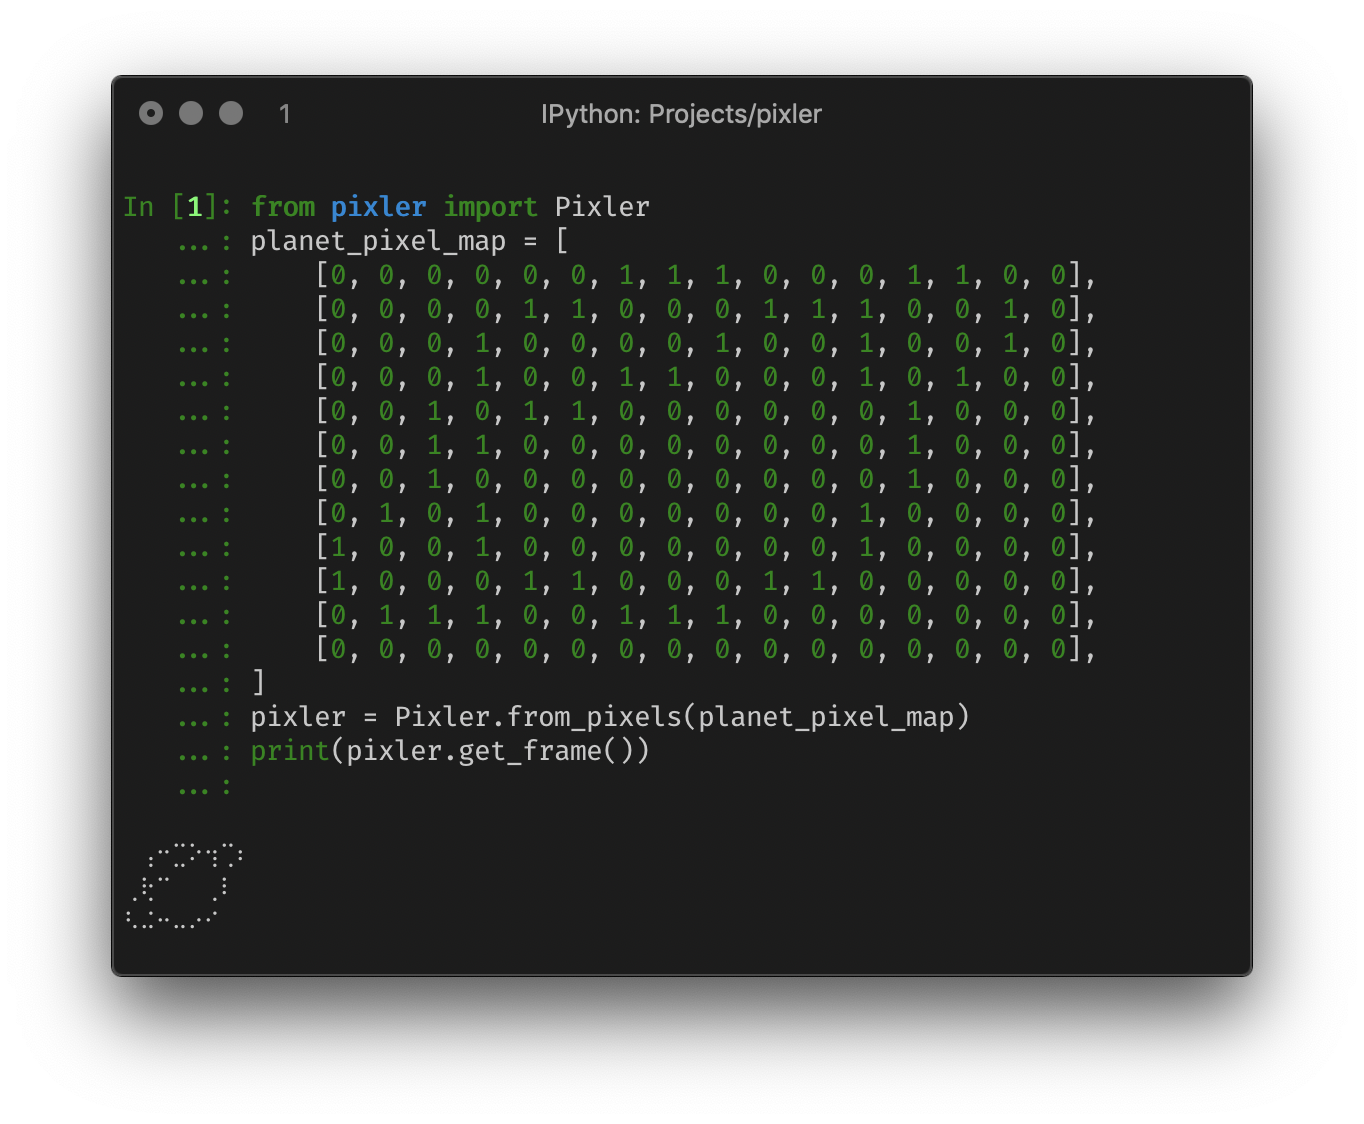
Task: Select the import Pixler statement line
Action: click(x=450, y=206)
